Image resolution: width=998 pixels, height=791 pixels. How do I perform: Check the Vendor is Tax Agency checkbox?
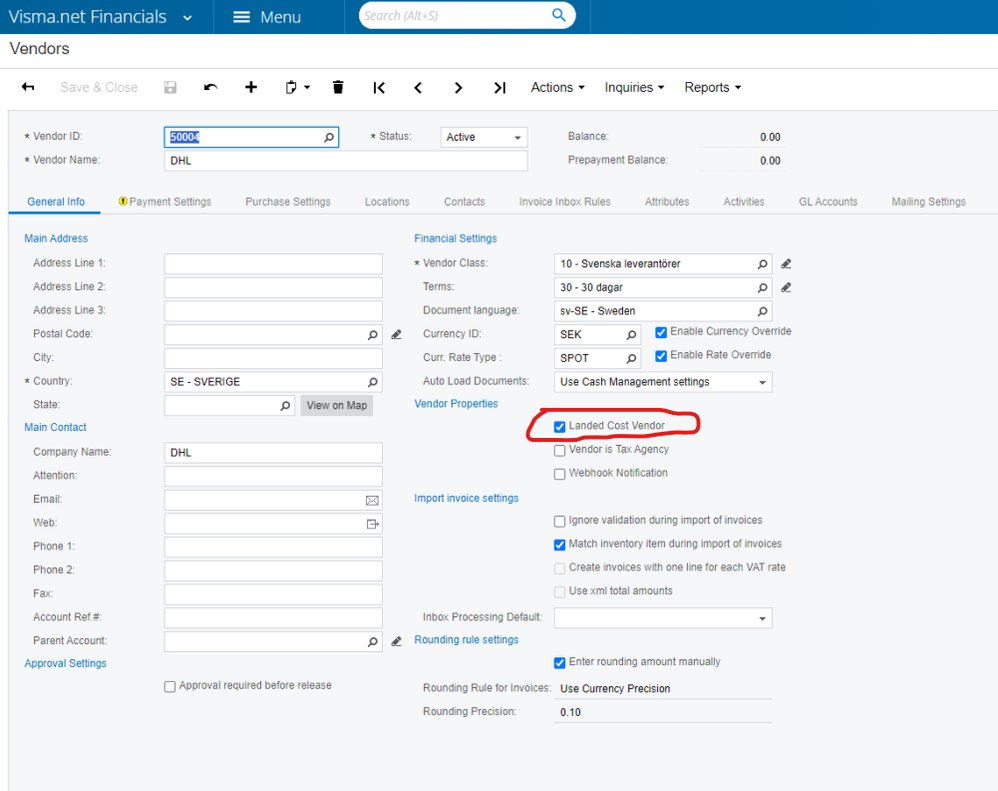point(559,451)
